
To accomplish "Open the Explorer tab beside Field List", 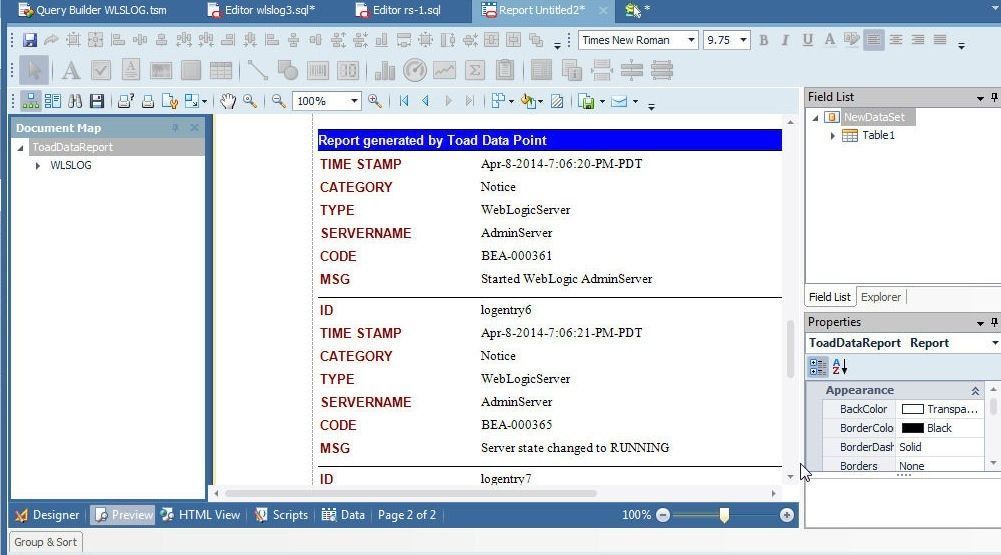I will point(880,297).
